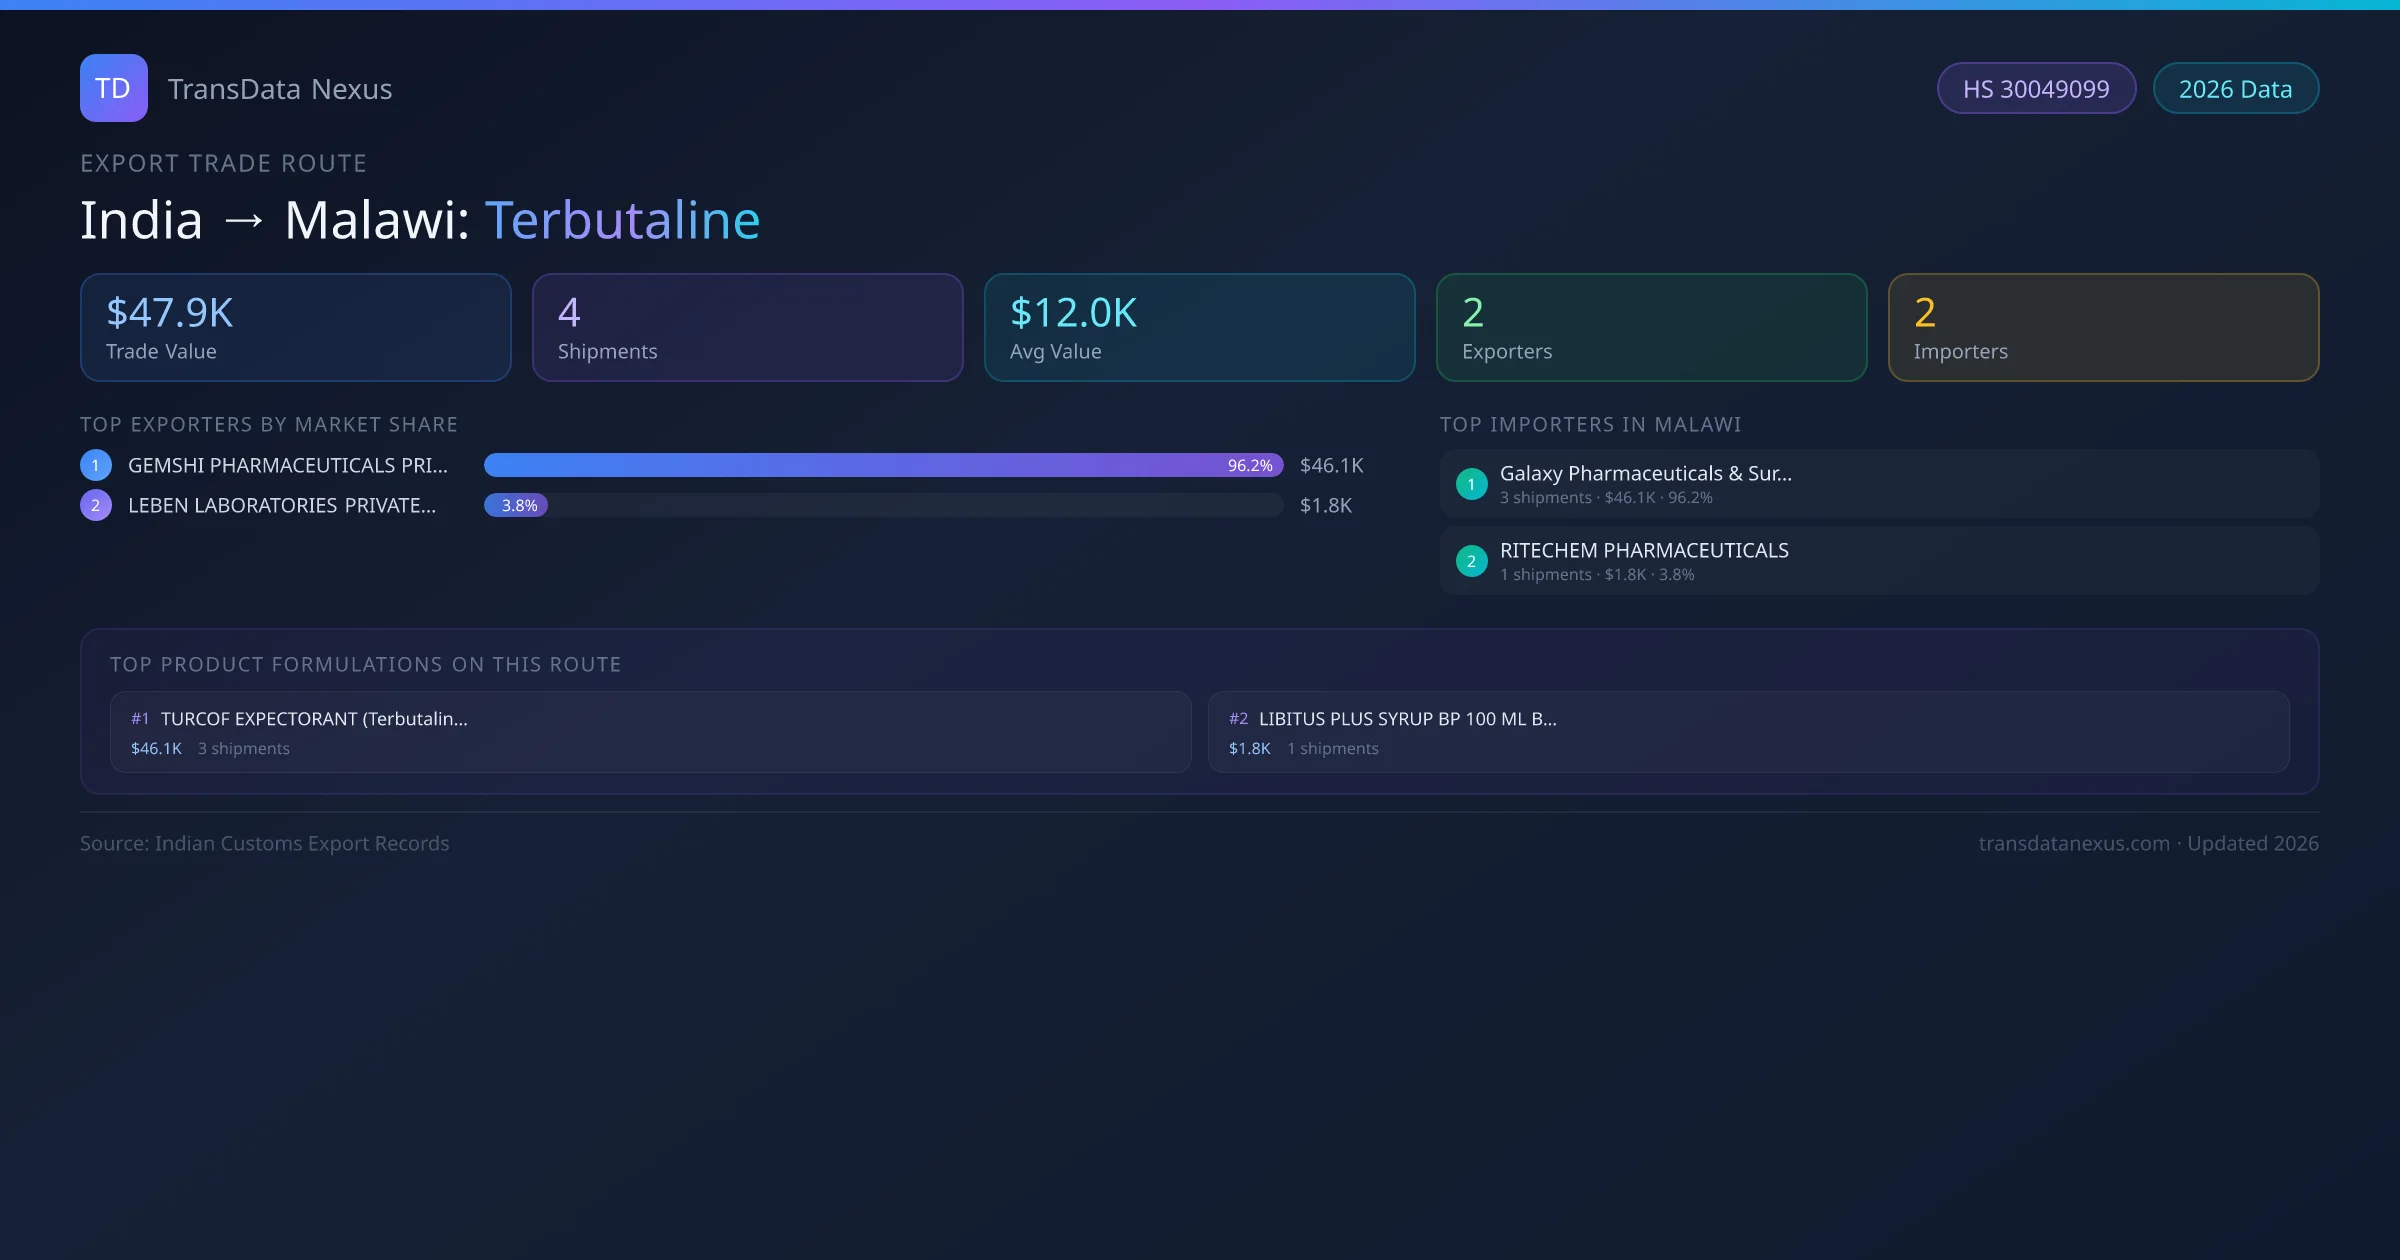Click the 3.8% market share bar
Image resolution: width=2400 pixels, height=1260 pixels.
(x=516, y=505)
